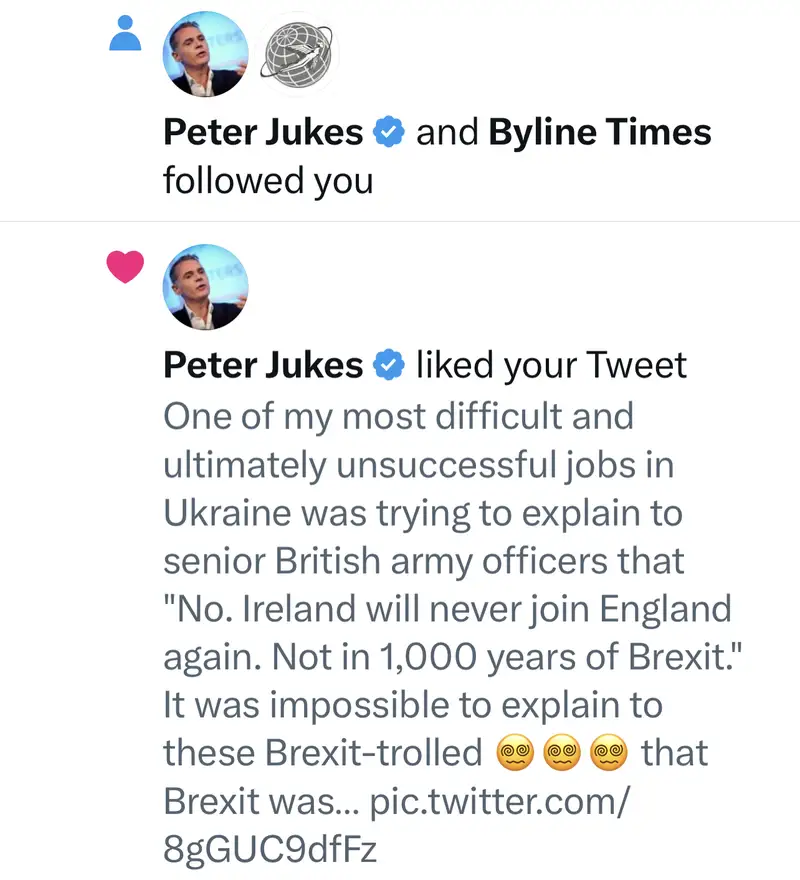The height and width of the screenshot is (880, 800).
Task: Click the first dizzy-eyes emoji
Action: click(x=515, y=754)
